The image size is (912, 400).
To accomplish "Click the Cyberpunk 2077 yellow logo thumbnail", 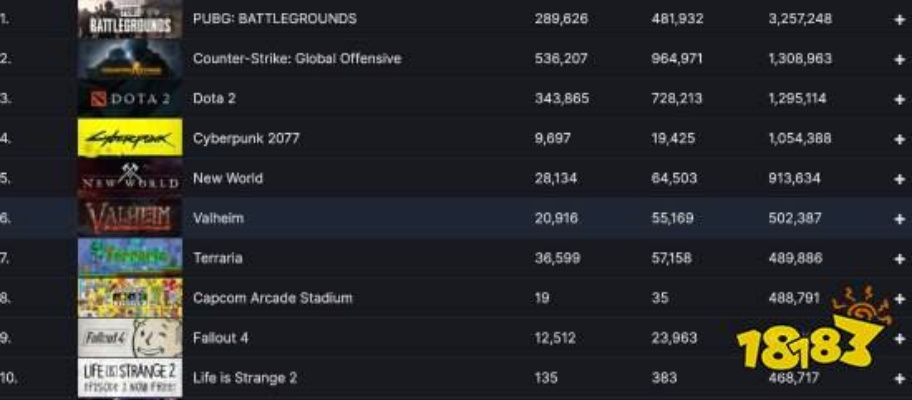I will coord(130,138).
